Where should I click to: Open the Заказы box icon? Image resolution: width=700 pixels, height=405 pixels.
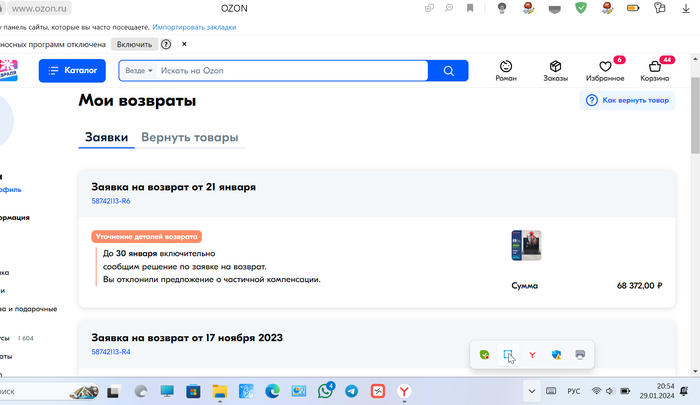(x=555, y=71)
